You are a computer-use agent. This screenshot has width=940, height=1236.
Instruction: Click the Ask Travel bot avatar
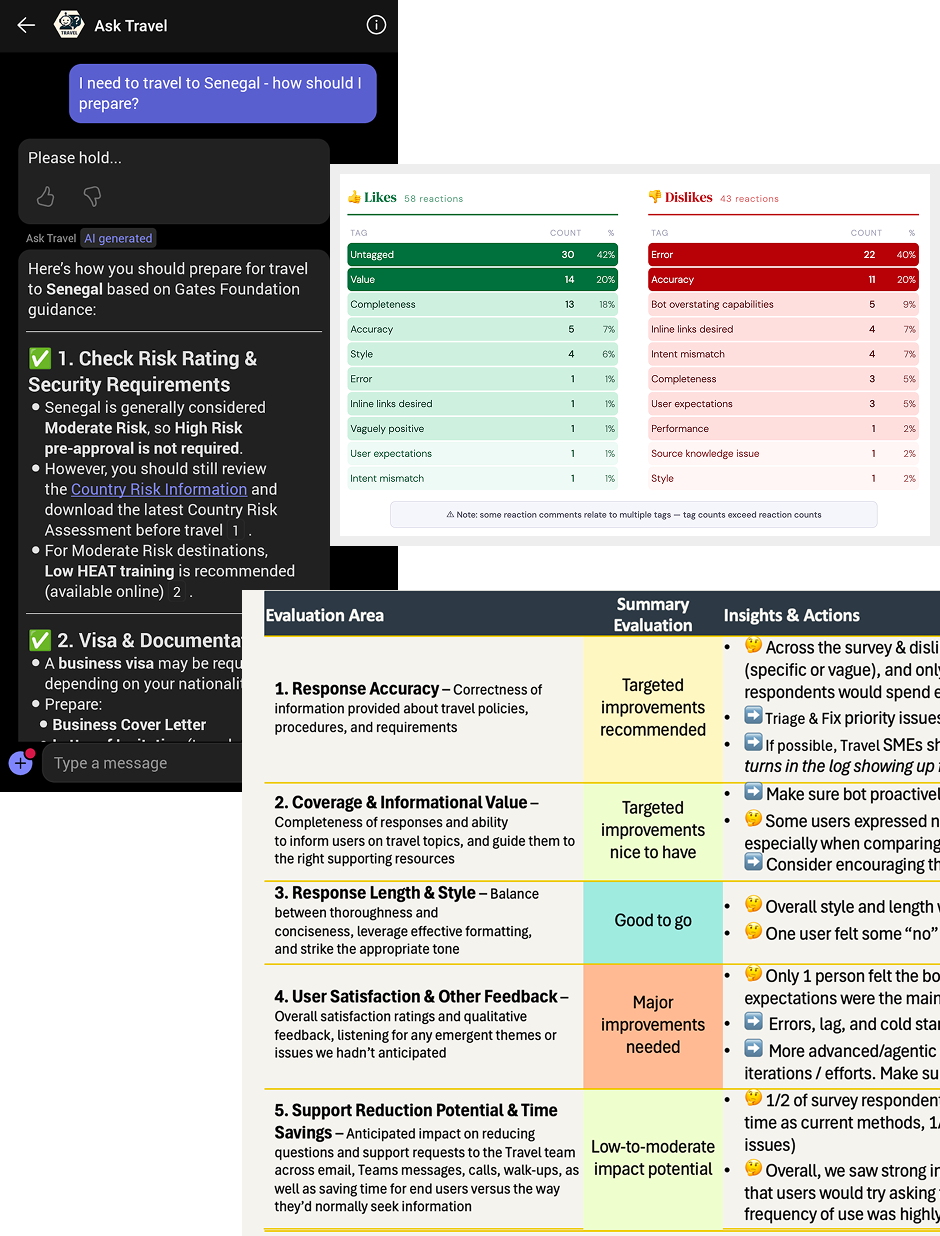tap(69, 25)
